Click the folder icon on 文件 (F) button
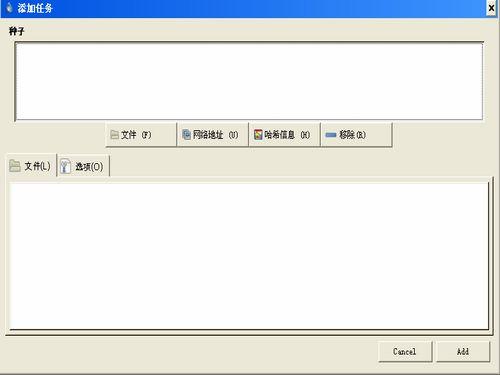Image resolution: width=500 pixels, height=375 pixels. 114,135
